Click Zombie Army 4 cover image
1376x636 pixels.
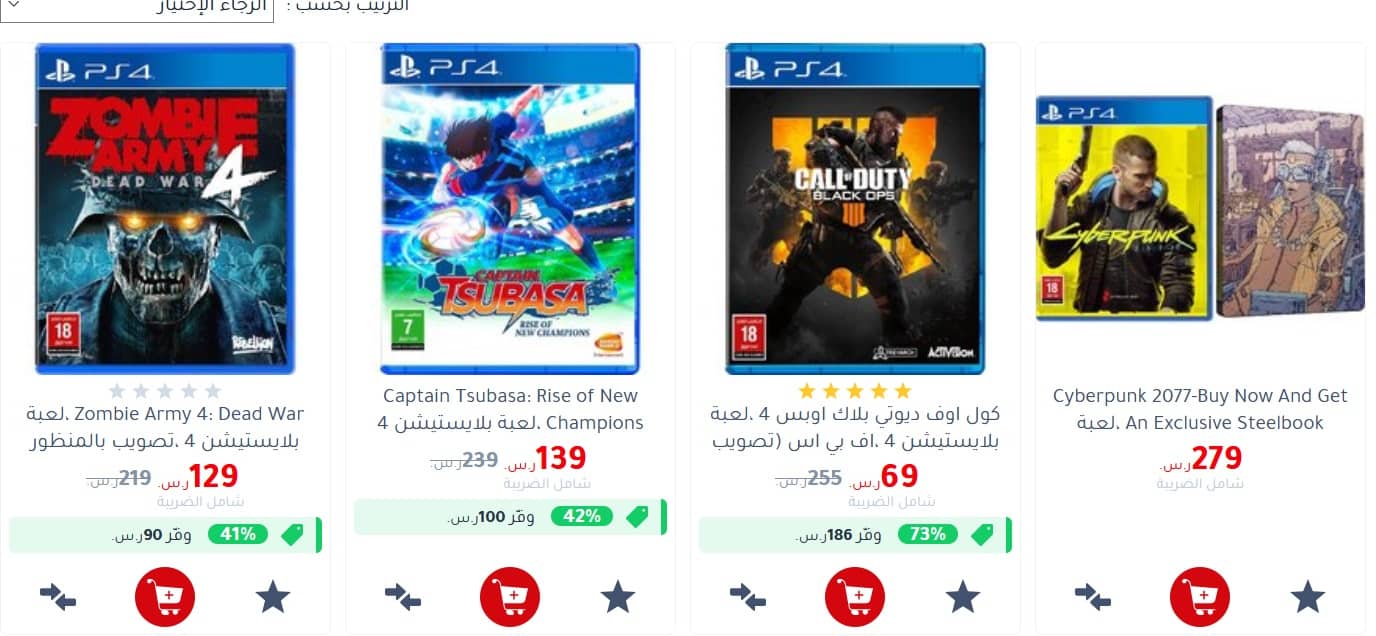point(165,208)
